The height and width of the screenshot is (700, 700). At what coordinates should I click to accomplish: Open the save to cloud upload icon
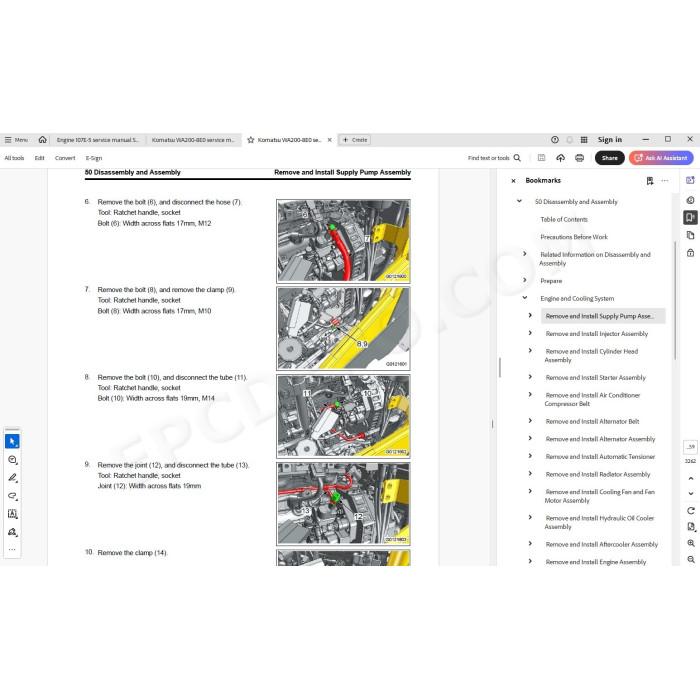click(x=560, y=158)
